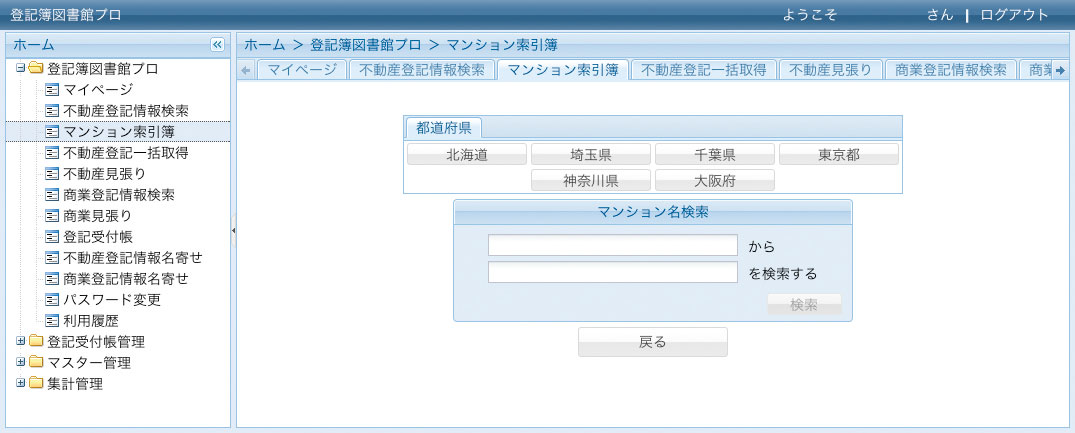The image size is (1075, 433).
Task: Switch to the マンション索引簿 tab
Action: 564,69
